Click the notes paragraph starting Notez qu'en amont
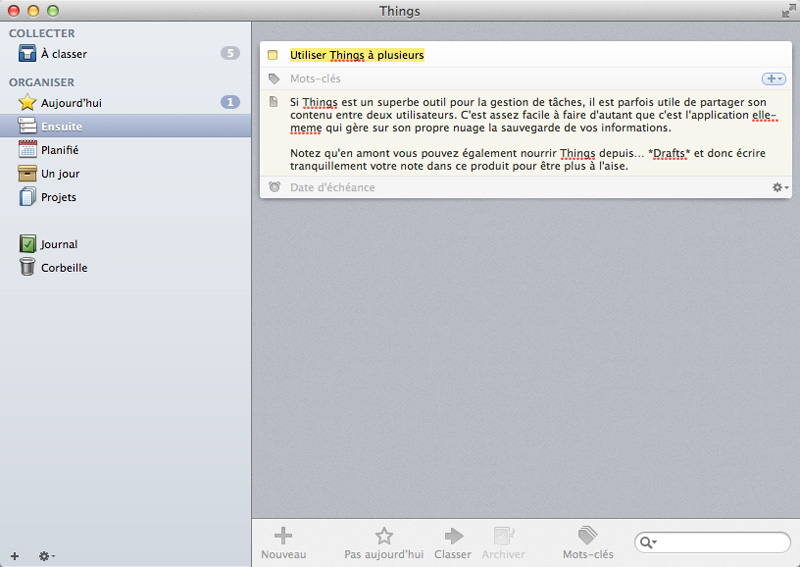Image resolution: width=800 pixels, height=567 pixels. (x=528, y=159)
